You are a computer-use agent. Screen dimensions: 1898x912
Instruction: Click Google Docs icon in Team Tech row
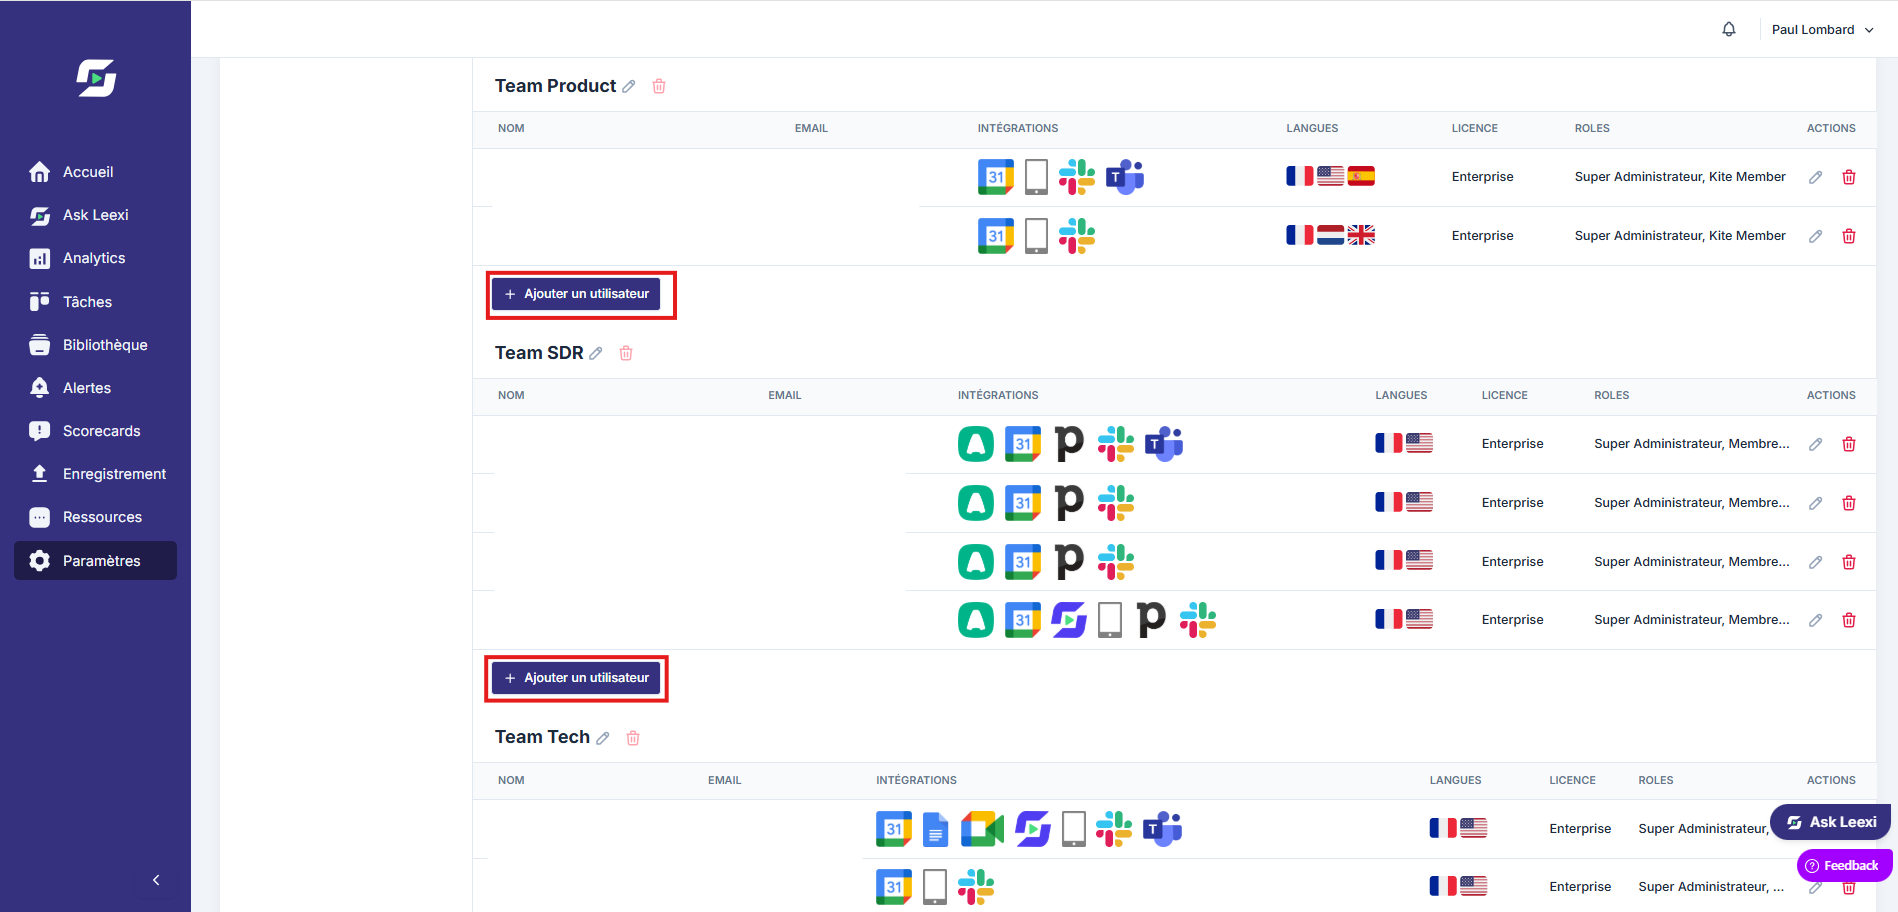tap(935, 829)
